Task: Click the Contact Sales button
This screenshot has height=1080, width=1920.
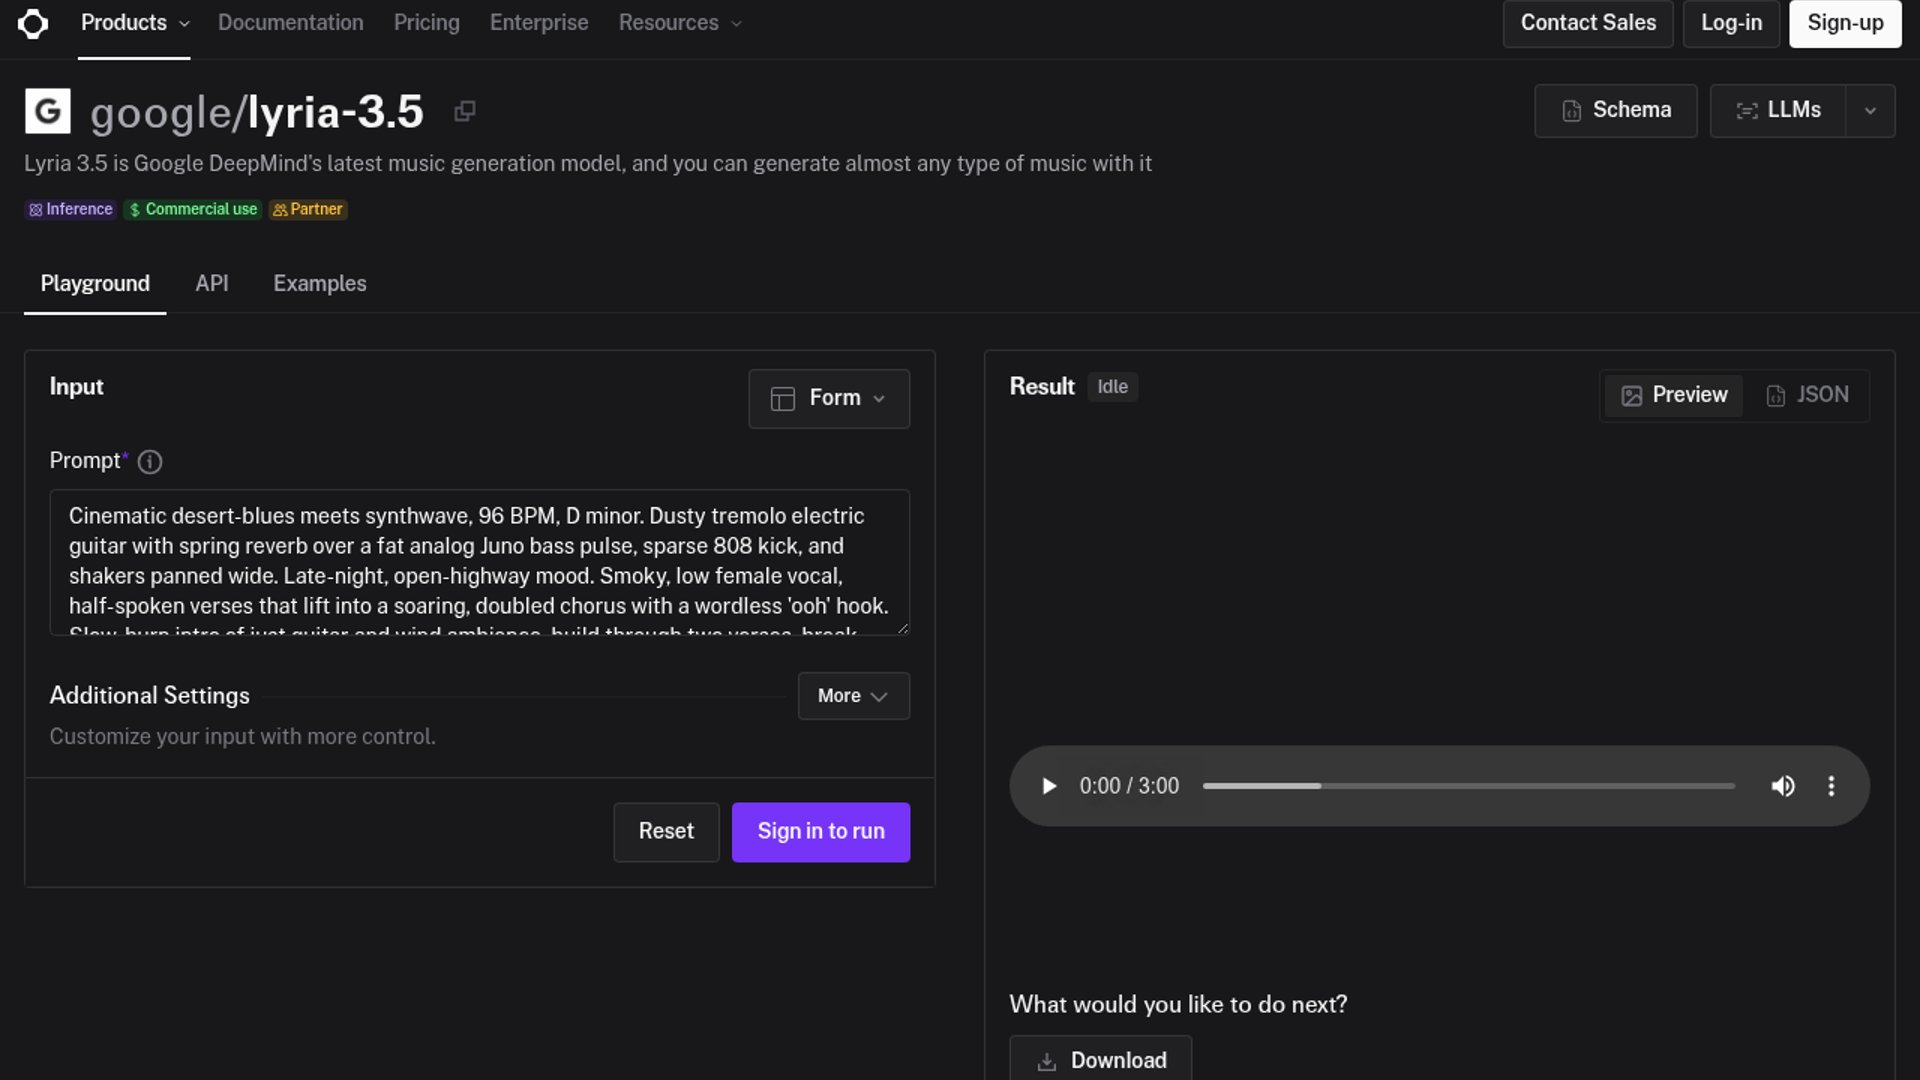Action: click(1588, 23)
